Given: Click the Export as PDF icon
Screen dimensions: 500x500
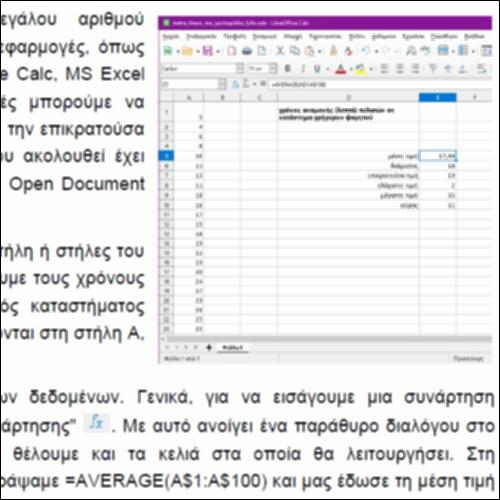Looking at the screenshot, I should click(x=232, y=51).
